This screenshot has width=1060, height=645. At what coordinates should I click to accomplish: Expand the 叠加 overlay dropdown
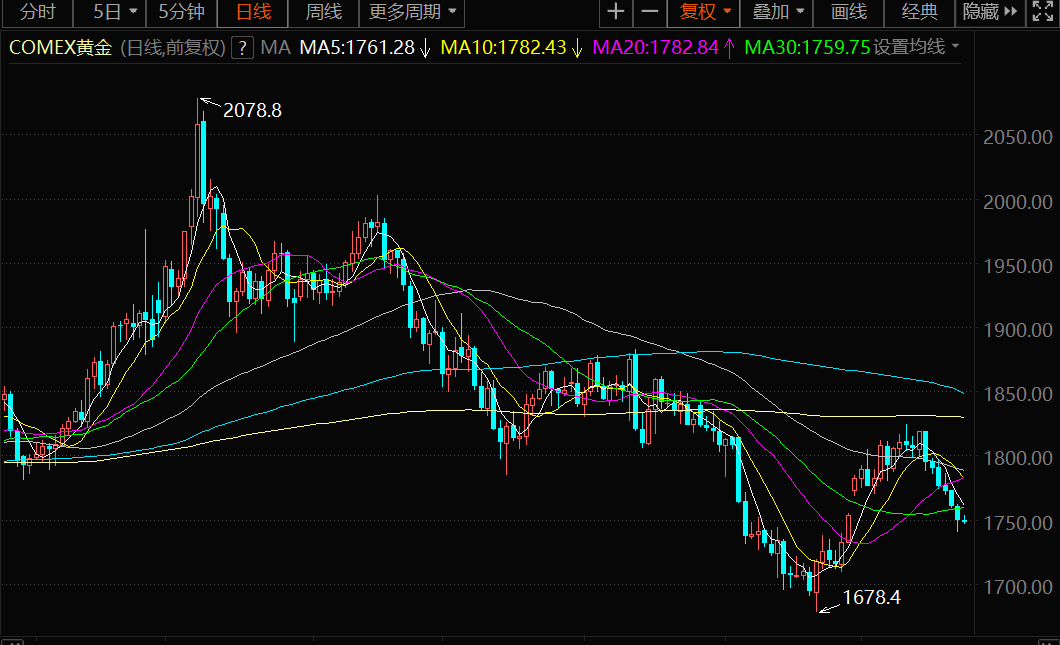[777, 11]
